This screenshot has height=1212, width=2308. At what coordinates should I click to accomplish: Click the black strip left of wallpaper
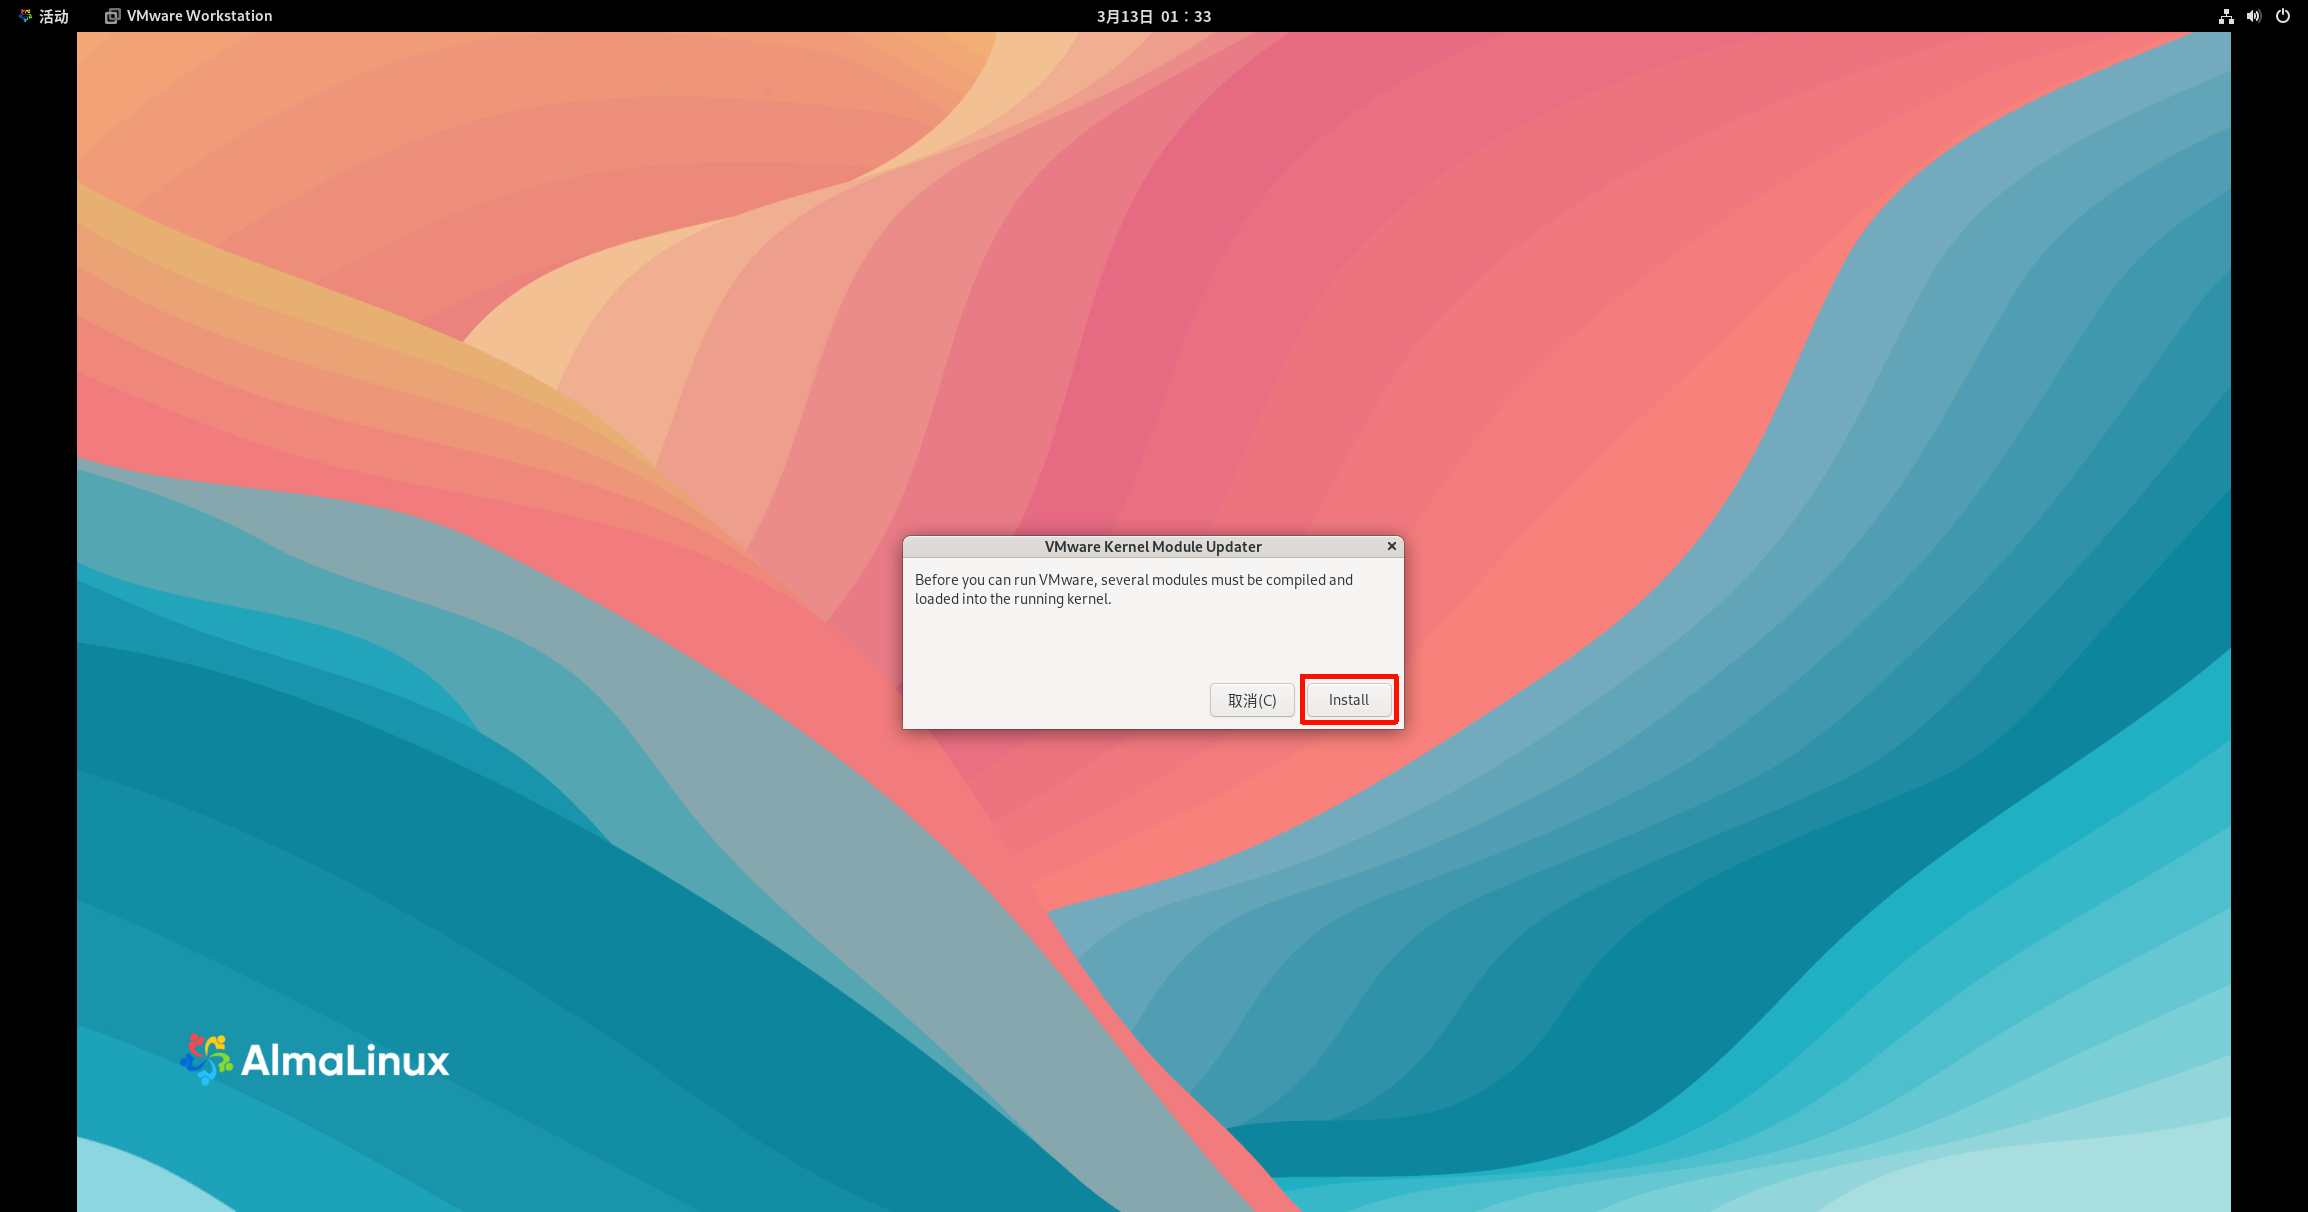[x=38, y=600]
